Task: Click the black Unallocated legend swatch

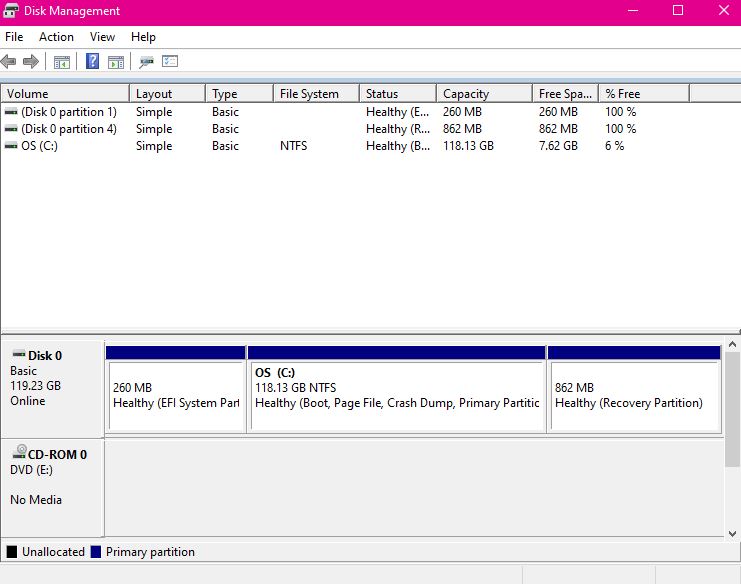Action: coord(12,552)
